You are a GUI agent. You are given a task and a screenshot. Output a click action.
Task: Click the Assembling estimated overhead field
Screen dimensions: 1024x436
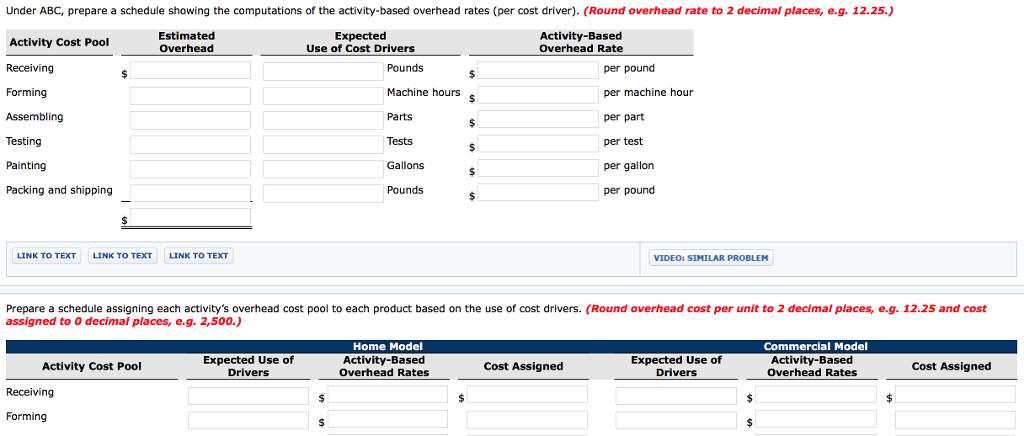190,120
